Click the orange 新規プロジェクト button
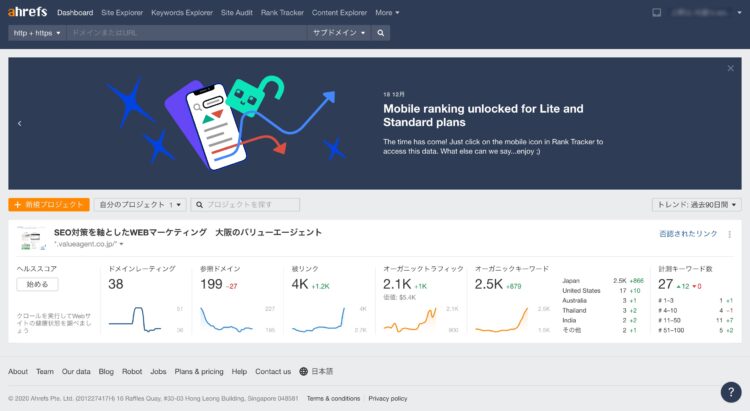This screenshot has height=411, width=750. point(49,205)
